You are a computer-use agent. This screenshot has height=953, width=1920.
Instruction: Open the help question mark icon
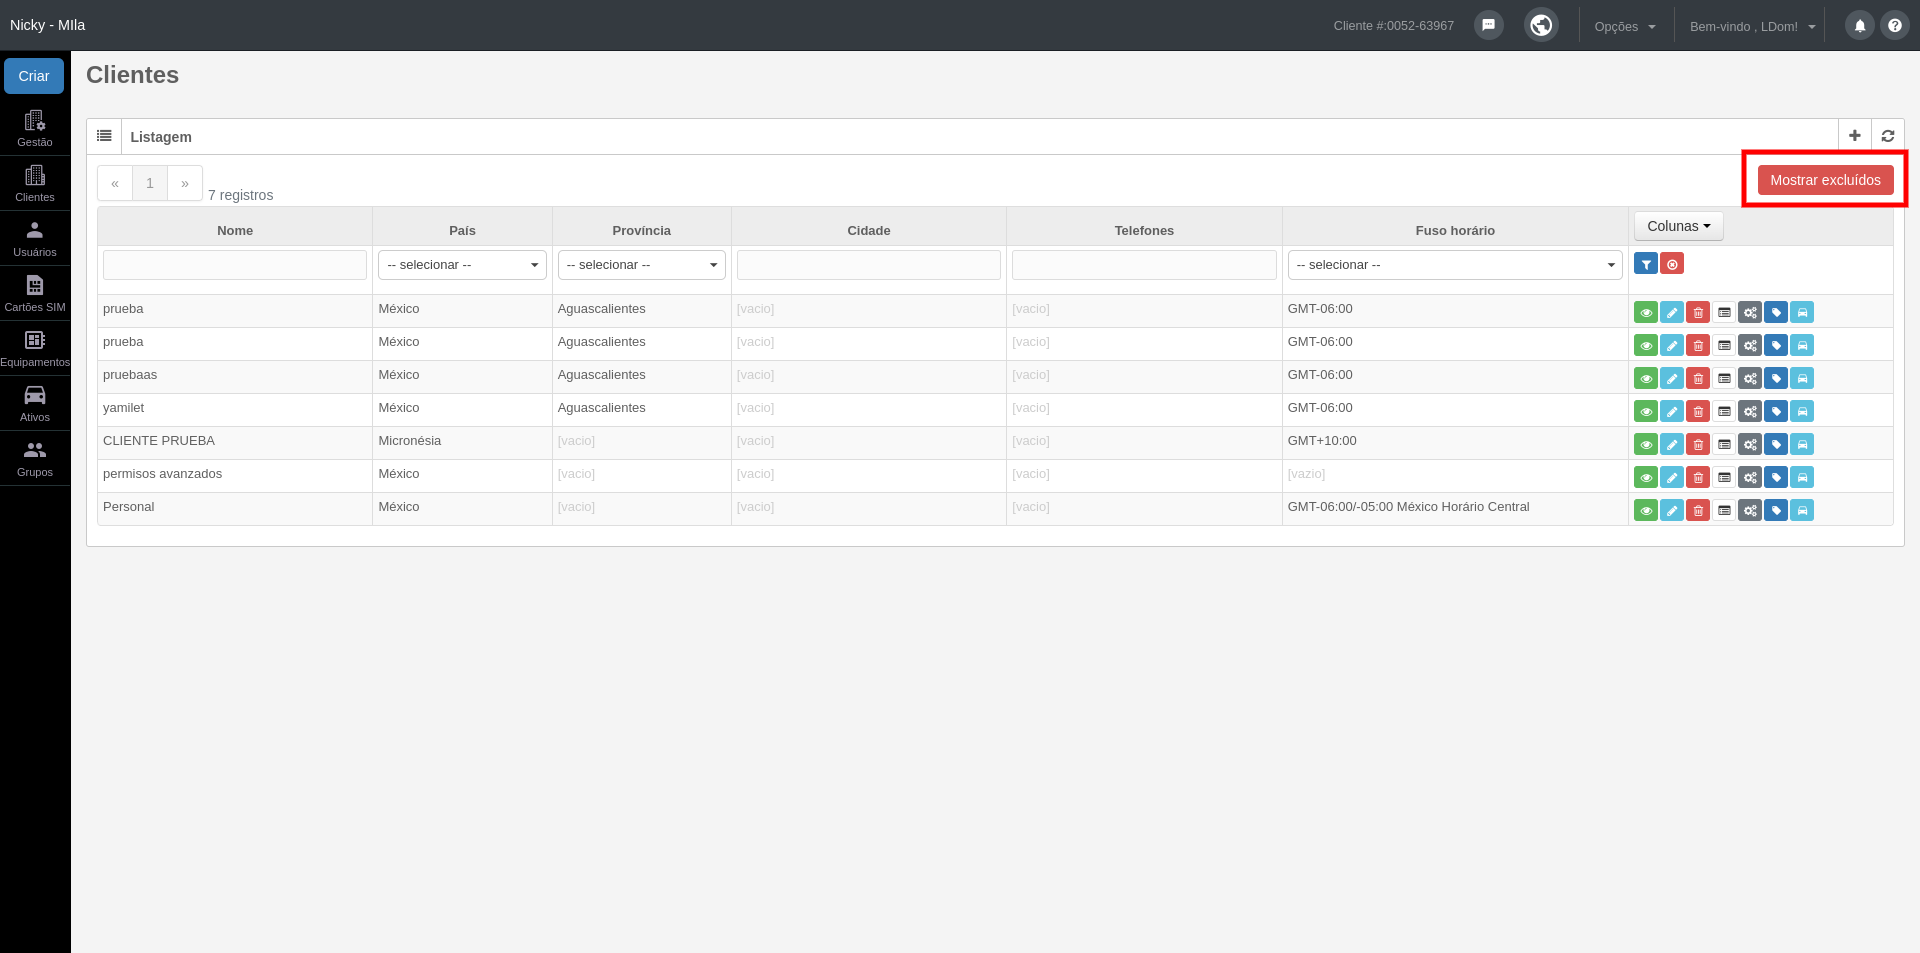(1895, 26)
